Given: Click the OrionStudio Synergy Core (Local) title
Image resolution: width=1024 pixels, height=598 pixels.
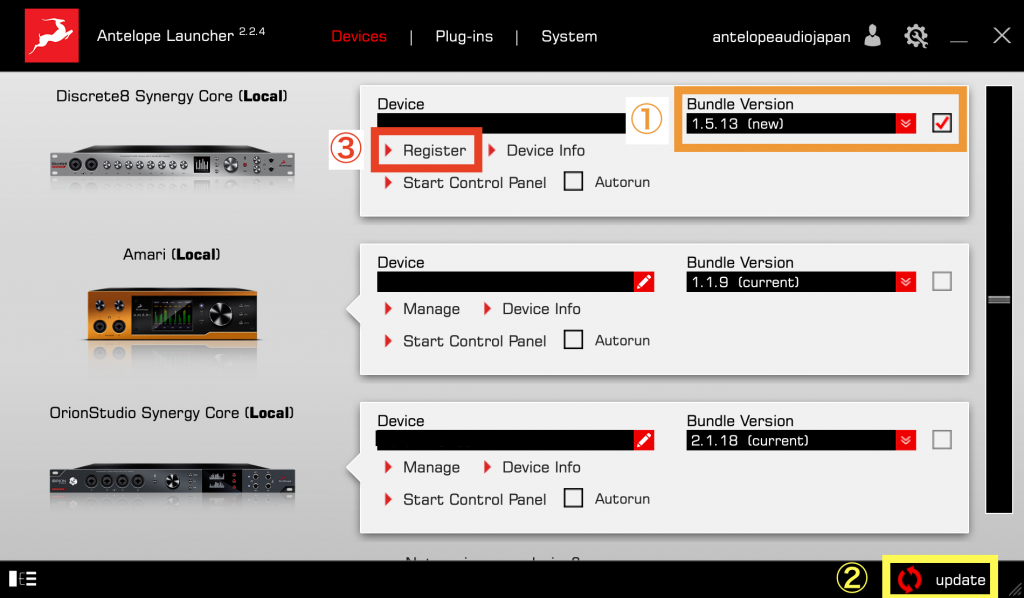Looking at the screenshot, I should (x=172, y=413).
